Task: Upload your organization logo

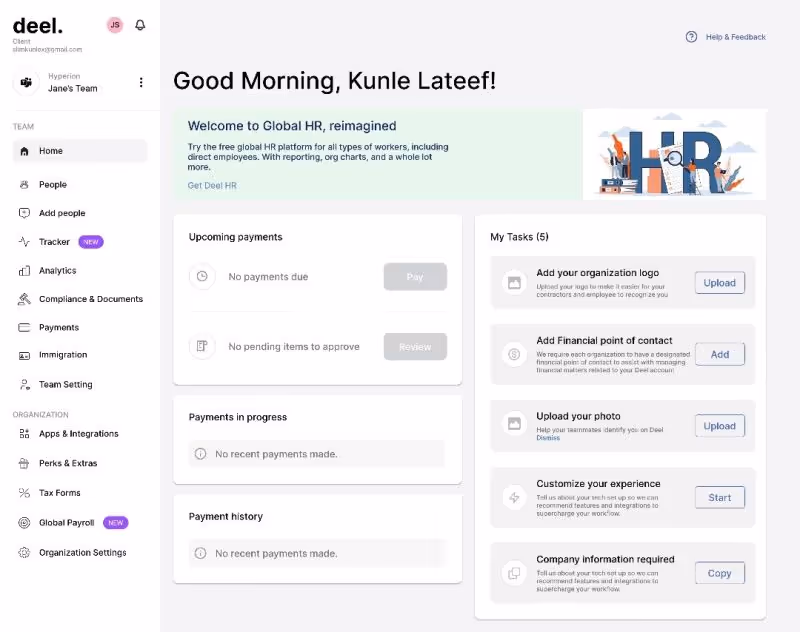Action: (x=719, y=282)
